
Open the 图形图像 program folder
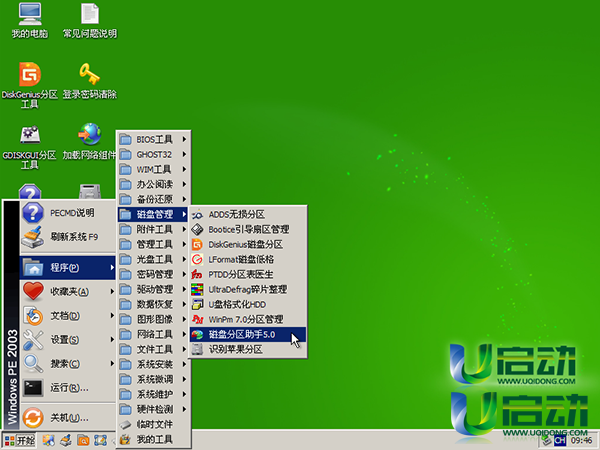click(153, 319)
